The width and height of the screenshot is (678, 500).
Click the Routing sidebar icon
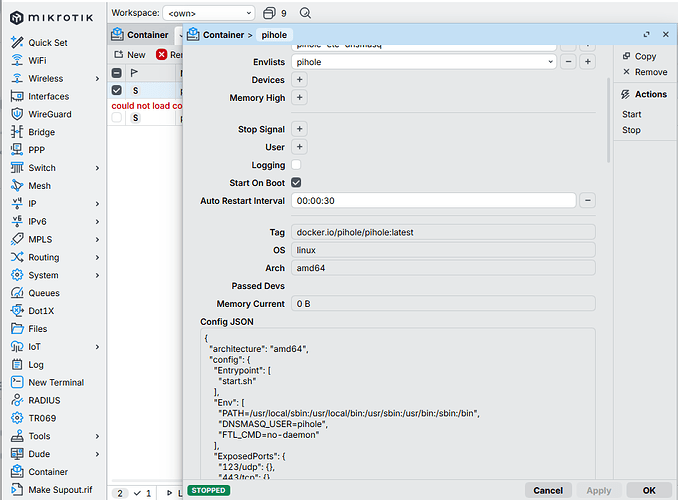click(17, 257)
